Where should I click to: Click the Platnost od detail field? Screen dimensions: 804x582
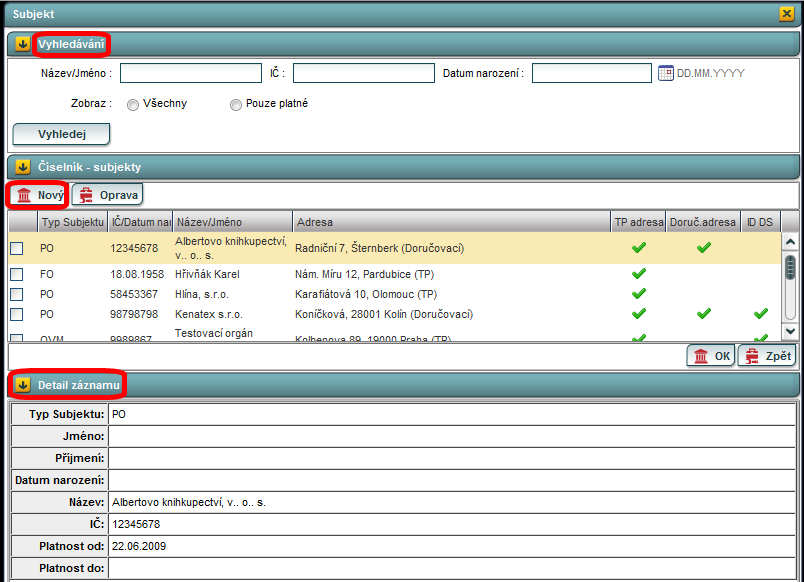452,546
